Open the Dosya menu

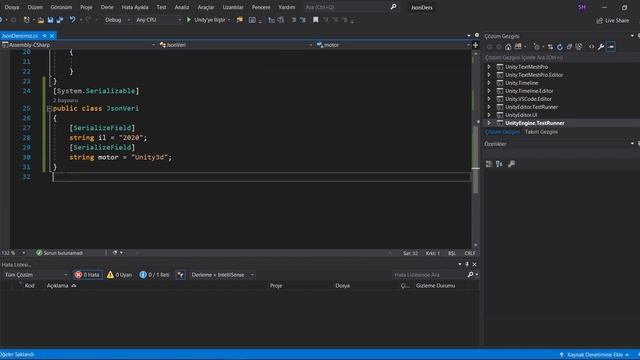click(x=11, y=7)
